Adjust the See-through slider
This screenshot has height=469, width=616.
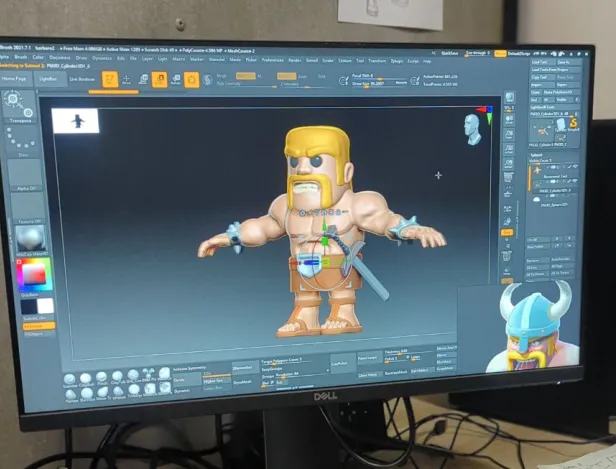coord(478,53)
